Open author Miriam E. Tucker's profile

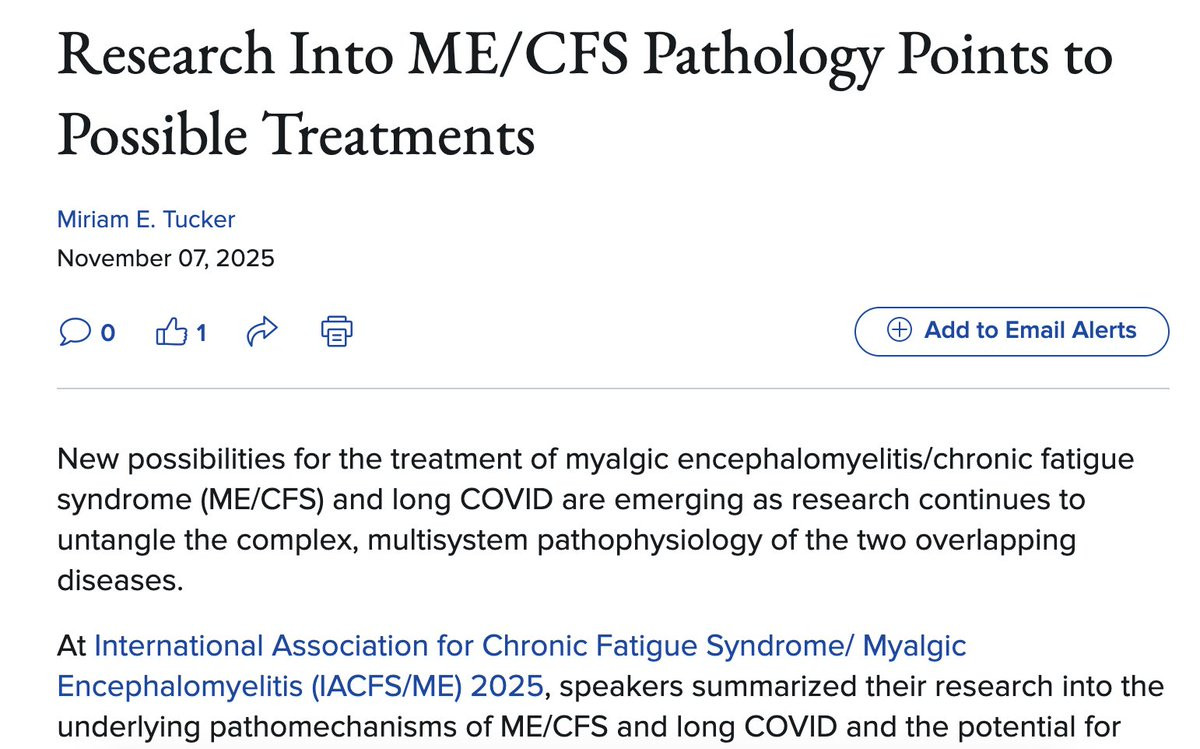(146, 220)
